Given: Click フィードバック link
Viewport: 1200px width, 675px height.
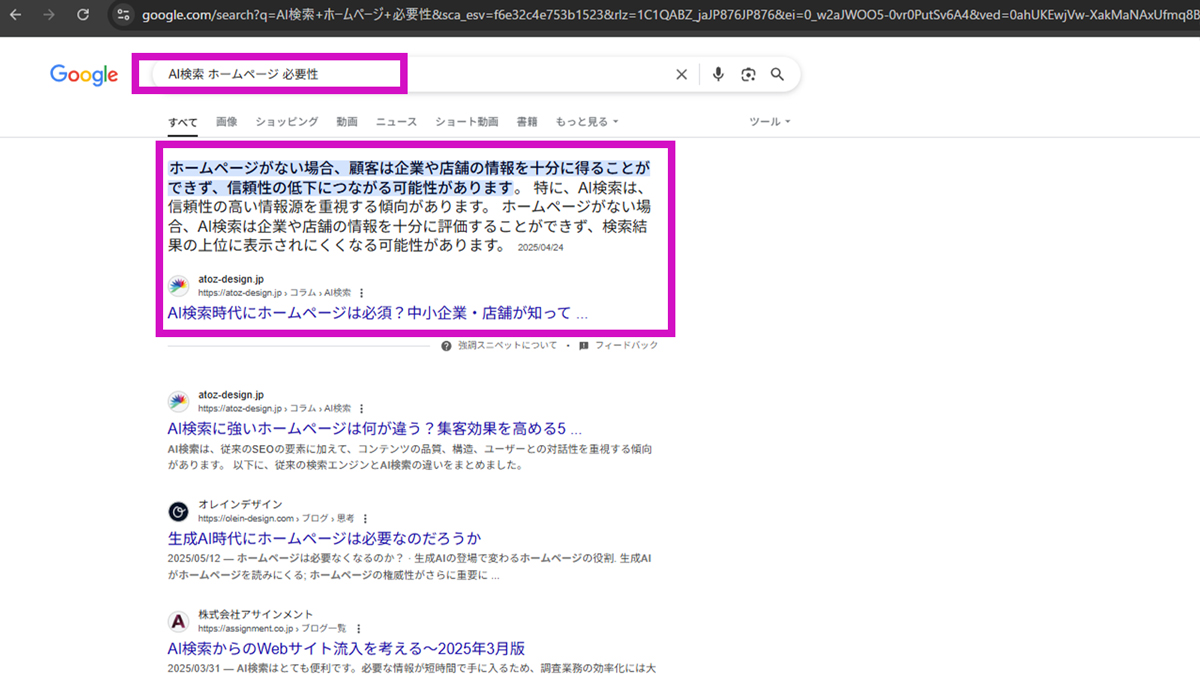Looking at the screenshot, I should (x=627, y=345).
